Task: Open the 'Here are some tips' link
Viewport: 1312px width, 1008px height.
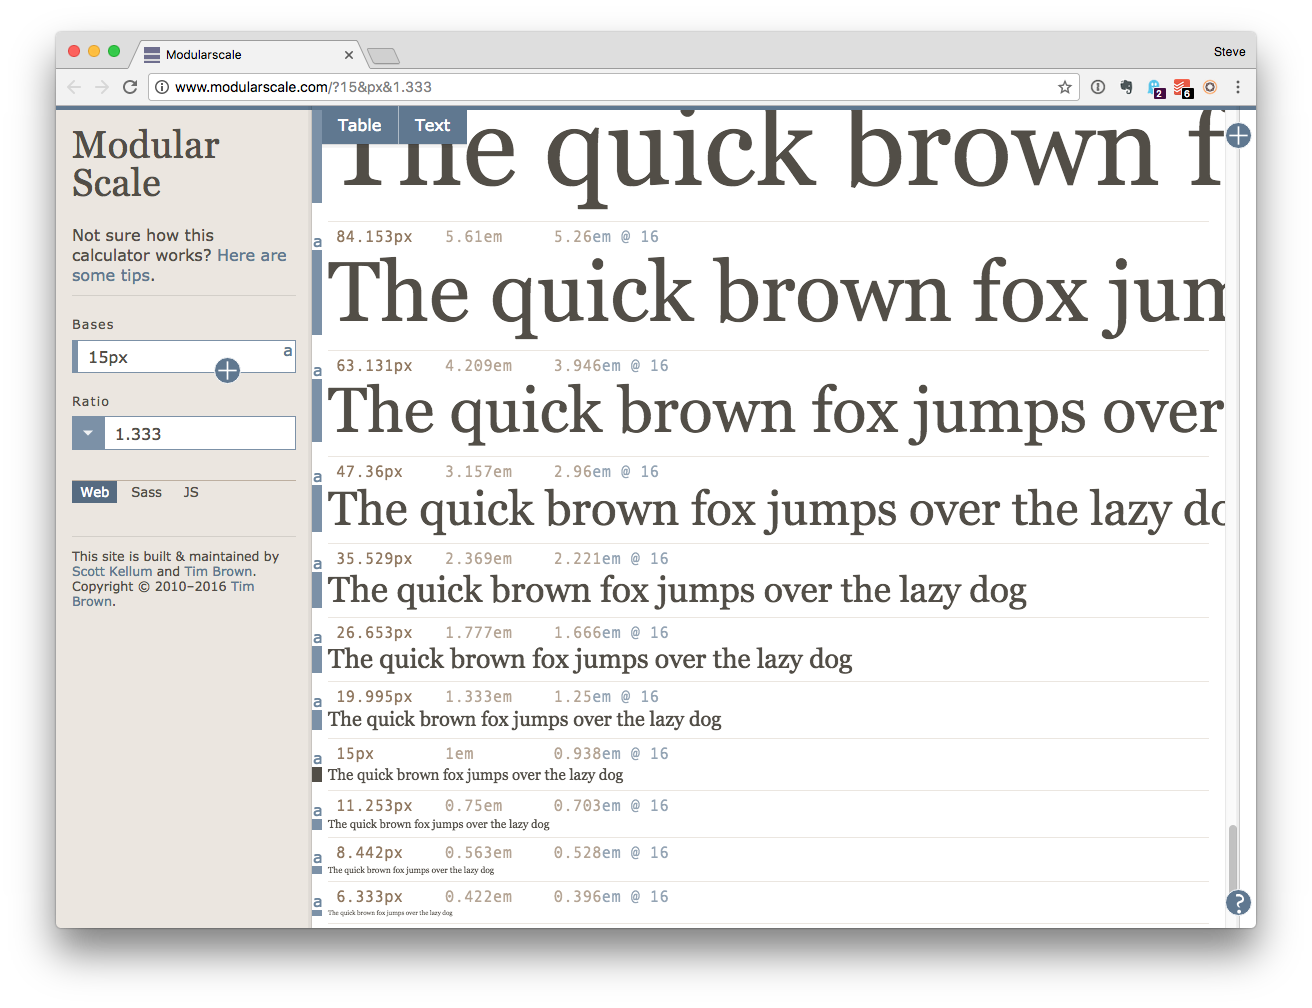Action: (x=178, y=265)
